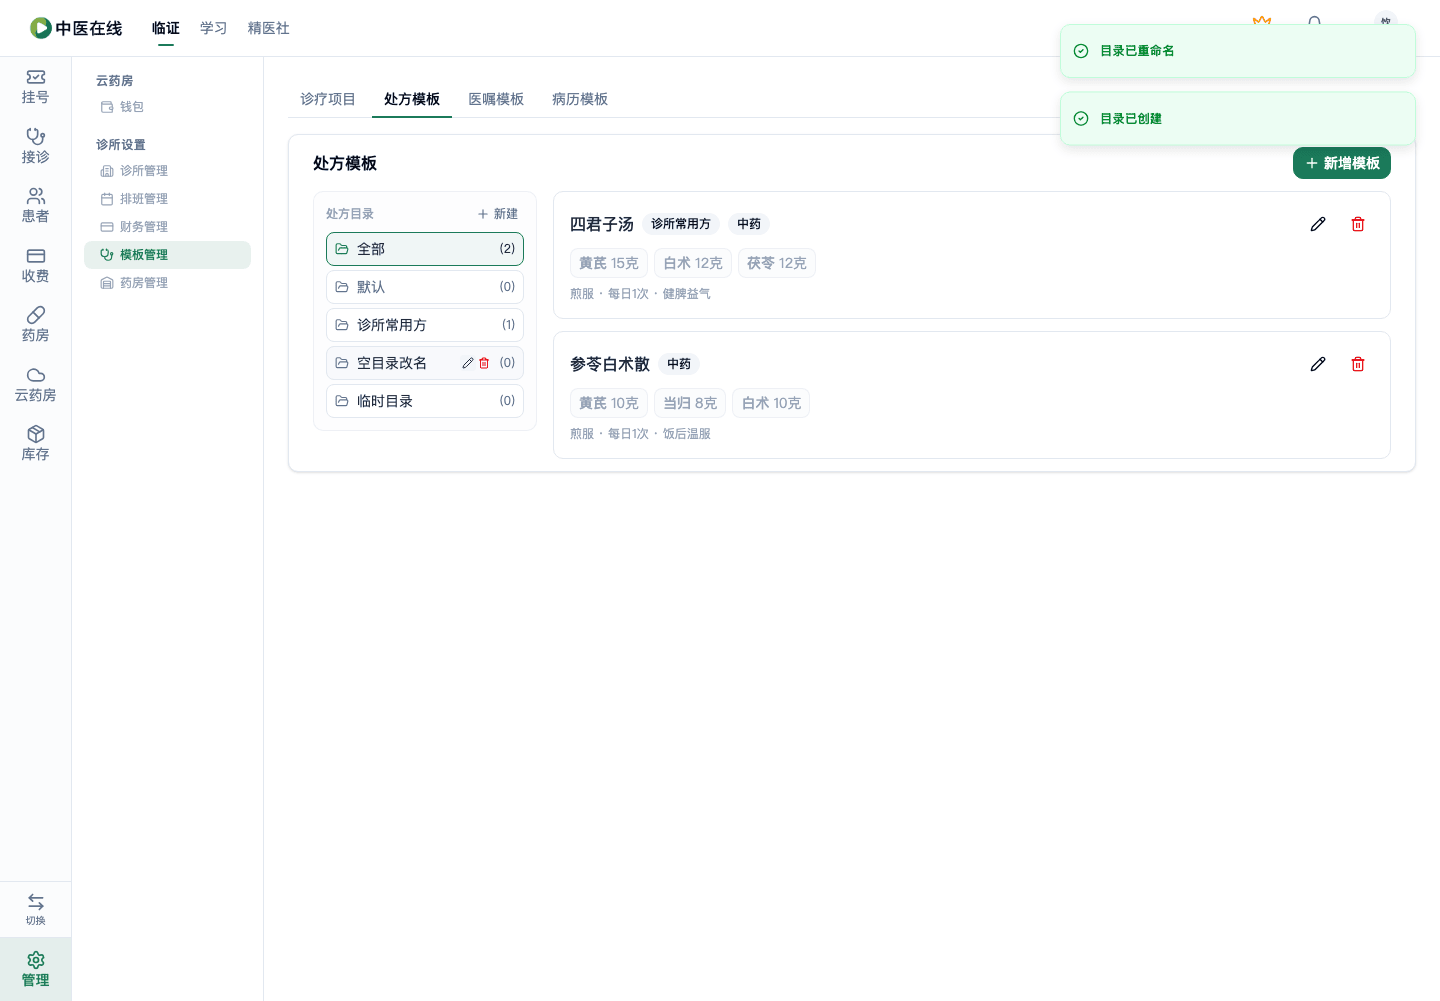Image resolution: width=1440 pixels, height=1001 pixels.
Task: Delete the 参苓白术散 template with trash icon
Action: click(1358, 364)
